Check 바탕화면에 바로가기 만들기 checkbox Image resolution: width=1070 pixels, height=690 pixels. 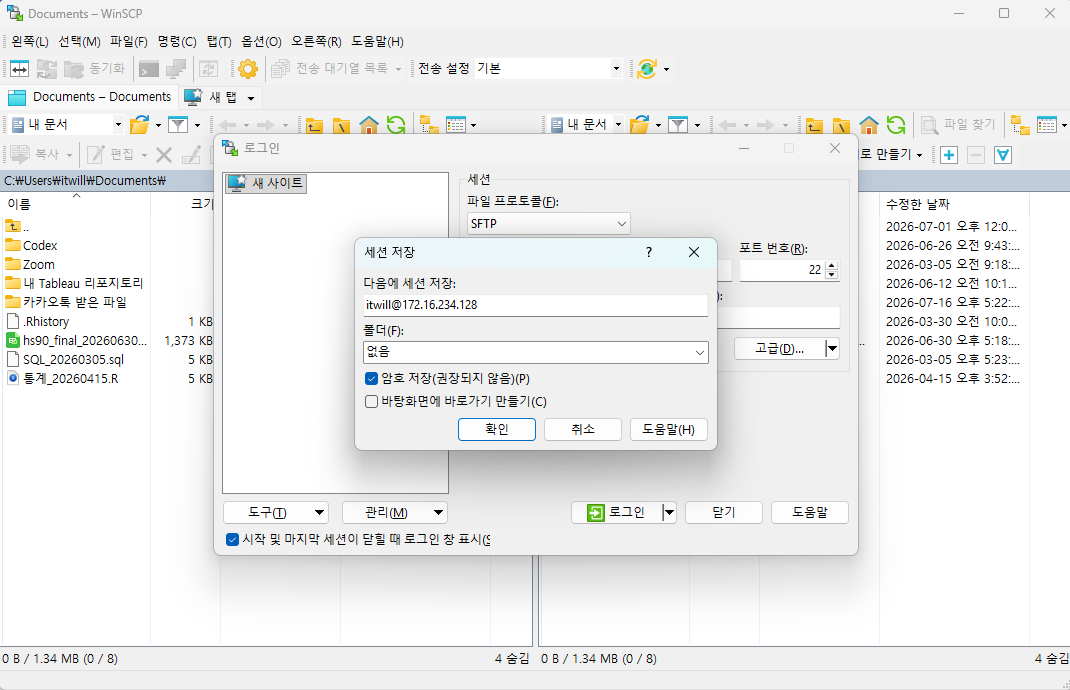371,401
